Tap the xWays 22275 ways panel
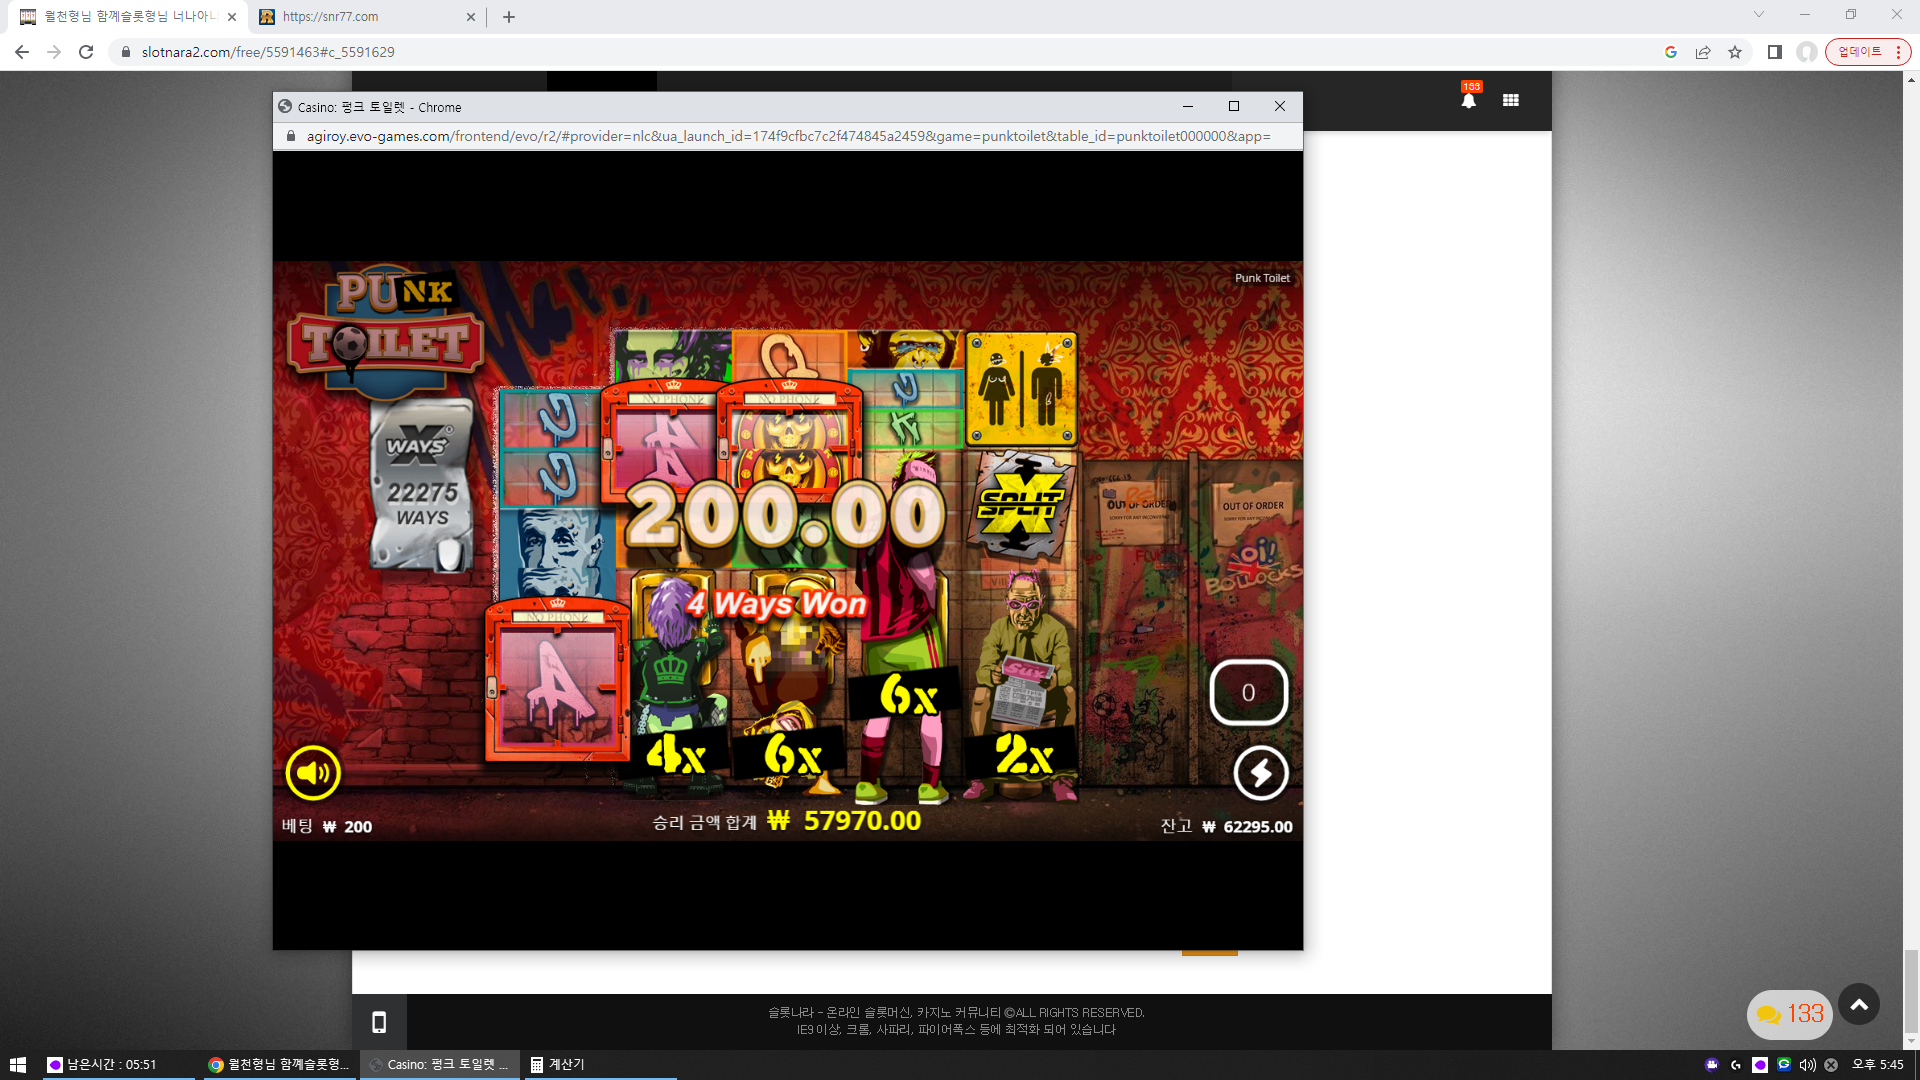Image resolution: width=1920 pixels, height=1080 pixels. point(422,485)
